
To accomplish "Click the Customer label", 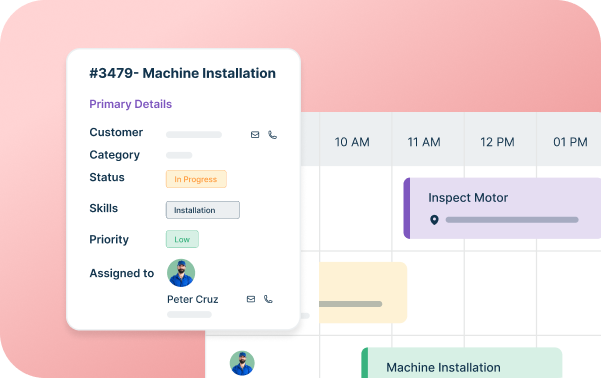I will [x=116, y=132].
